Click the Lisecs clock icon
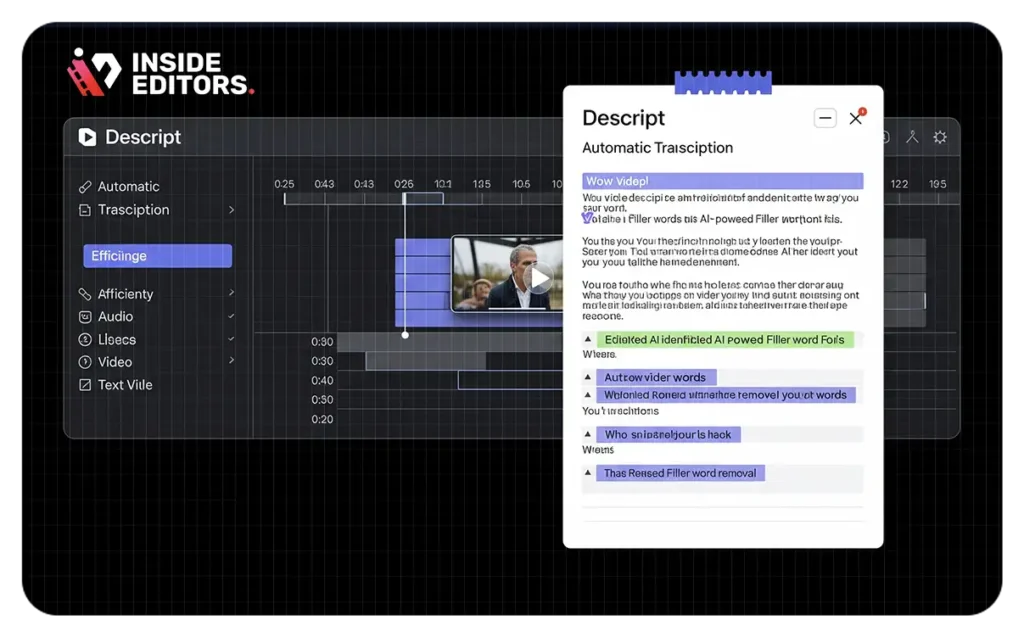Viewport: 1024px width, 637px height. (85, 340)
